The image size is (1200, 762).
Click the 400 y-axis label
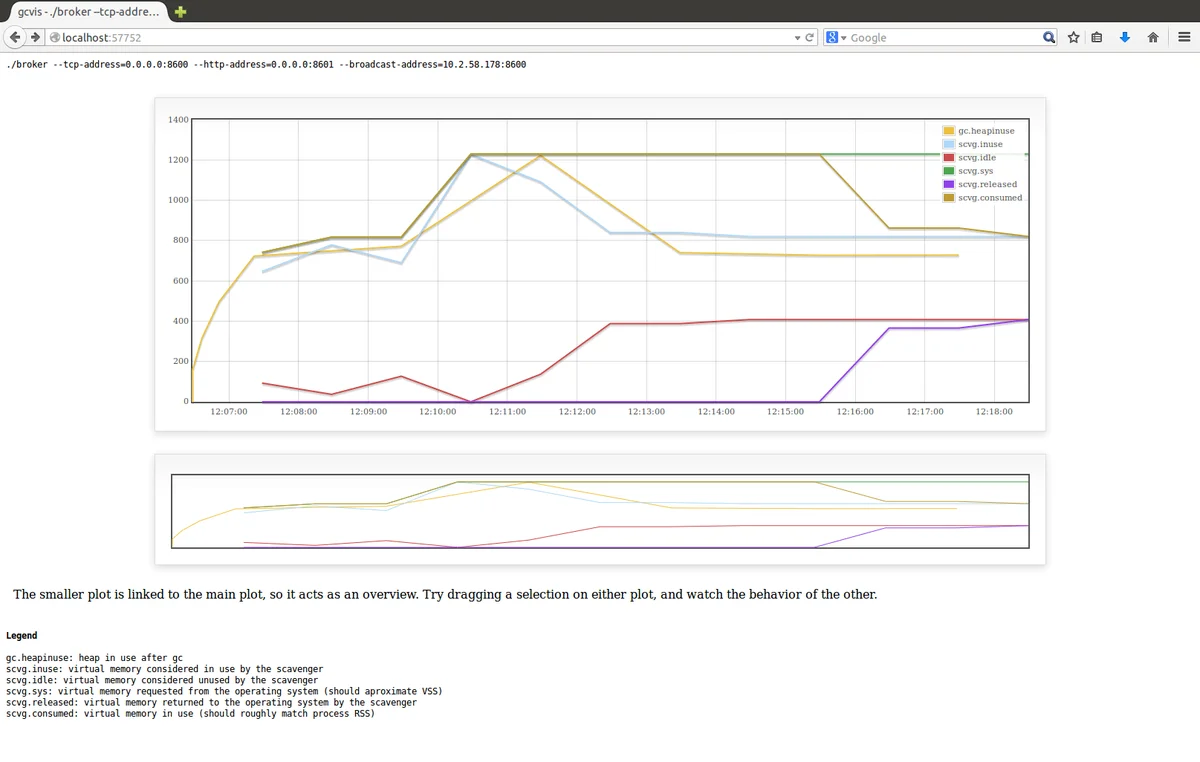180,321
